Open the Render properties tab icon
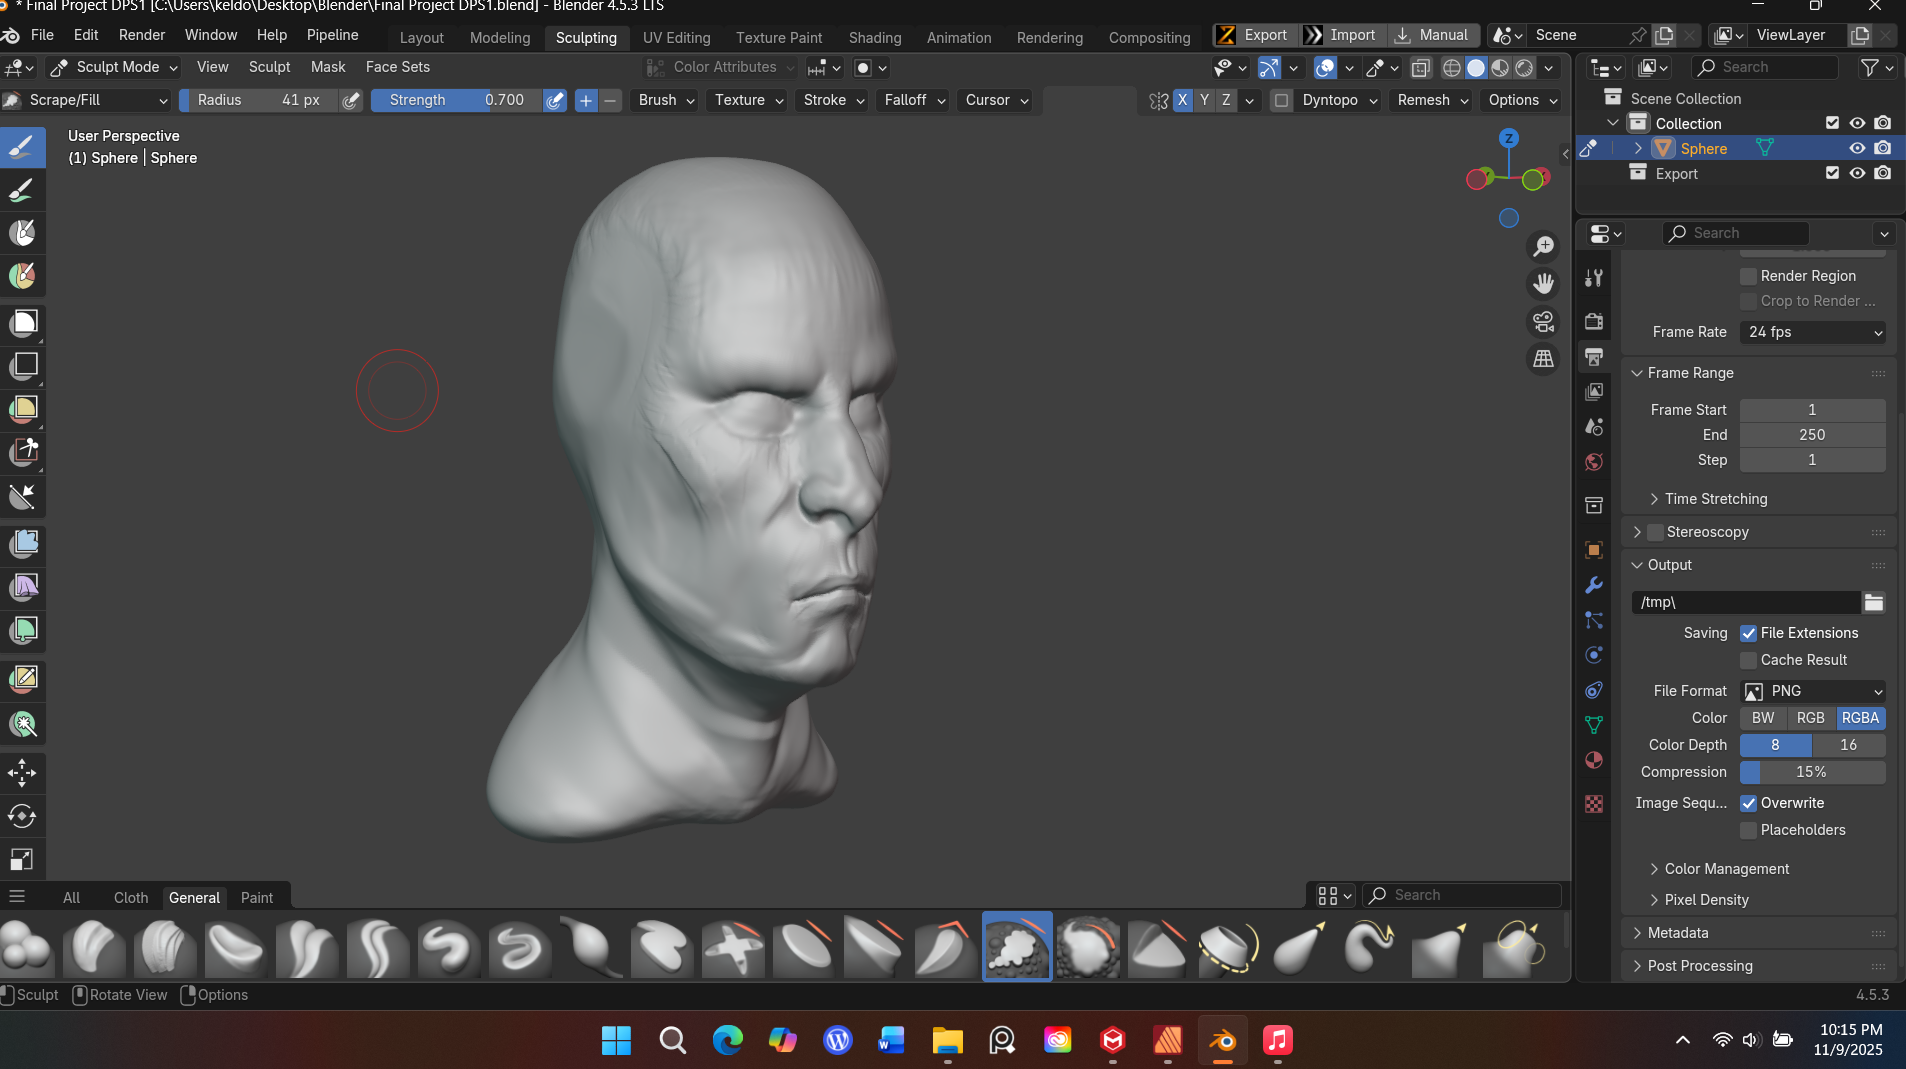The height and width of the screenshot is (1069, 1906). 1594,321
